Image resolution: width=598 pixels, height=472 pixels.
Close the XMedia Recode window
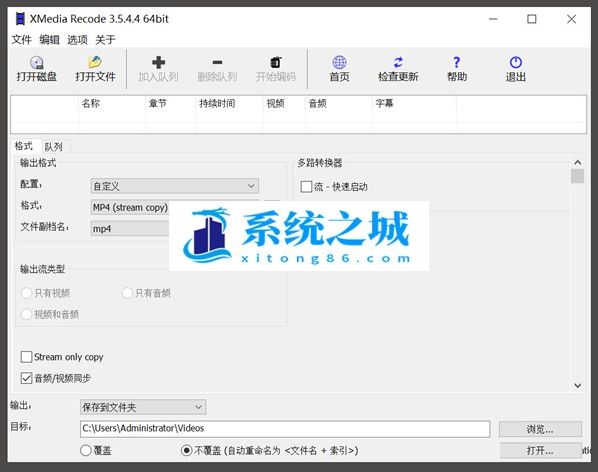[571, 19]
